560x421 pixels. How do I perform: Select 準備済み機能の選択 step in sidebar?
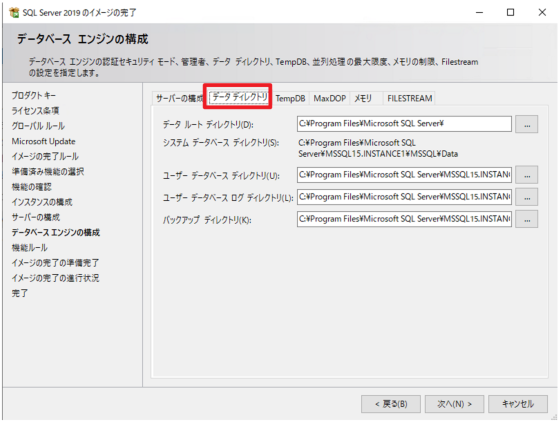coord(48,171)
